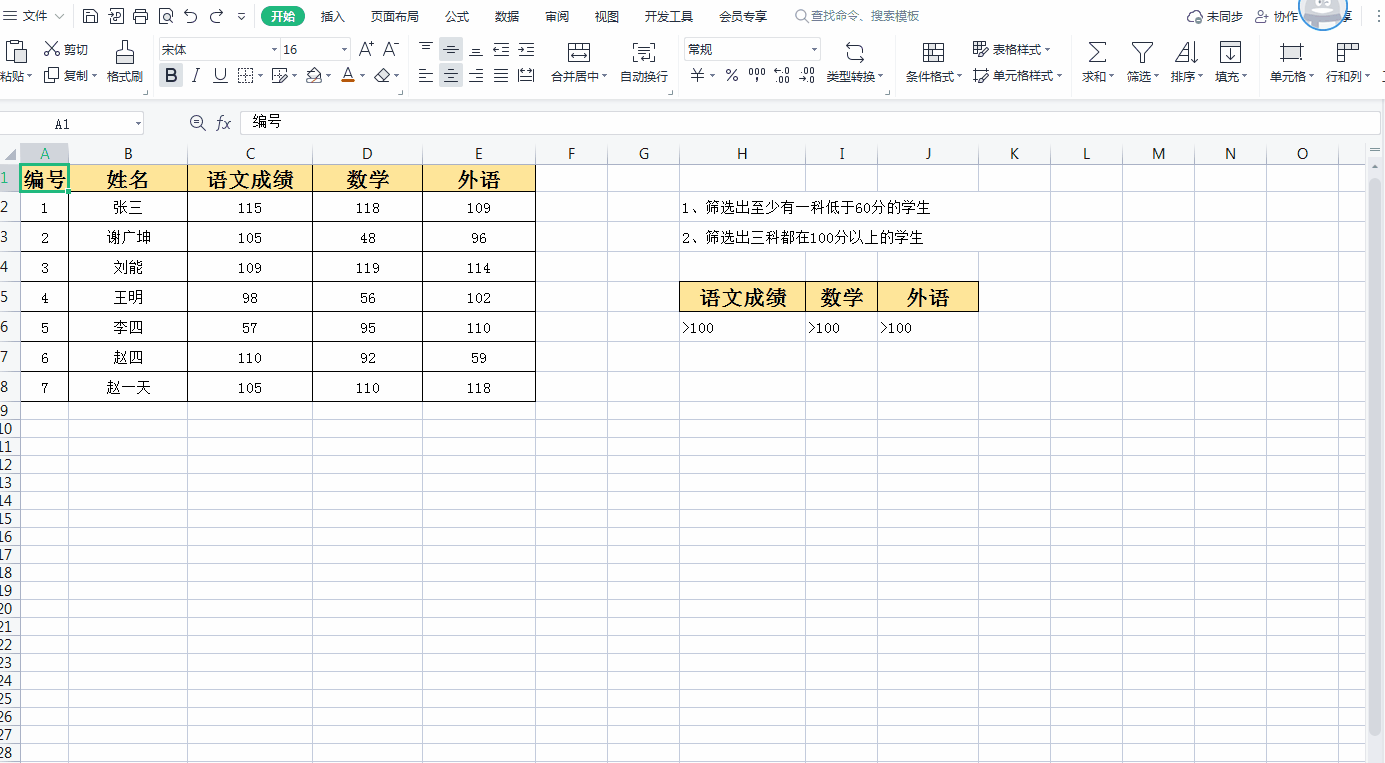Open fill color bucket picker
This screenshot has width=1385, height=763.
coord(314,75)
